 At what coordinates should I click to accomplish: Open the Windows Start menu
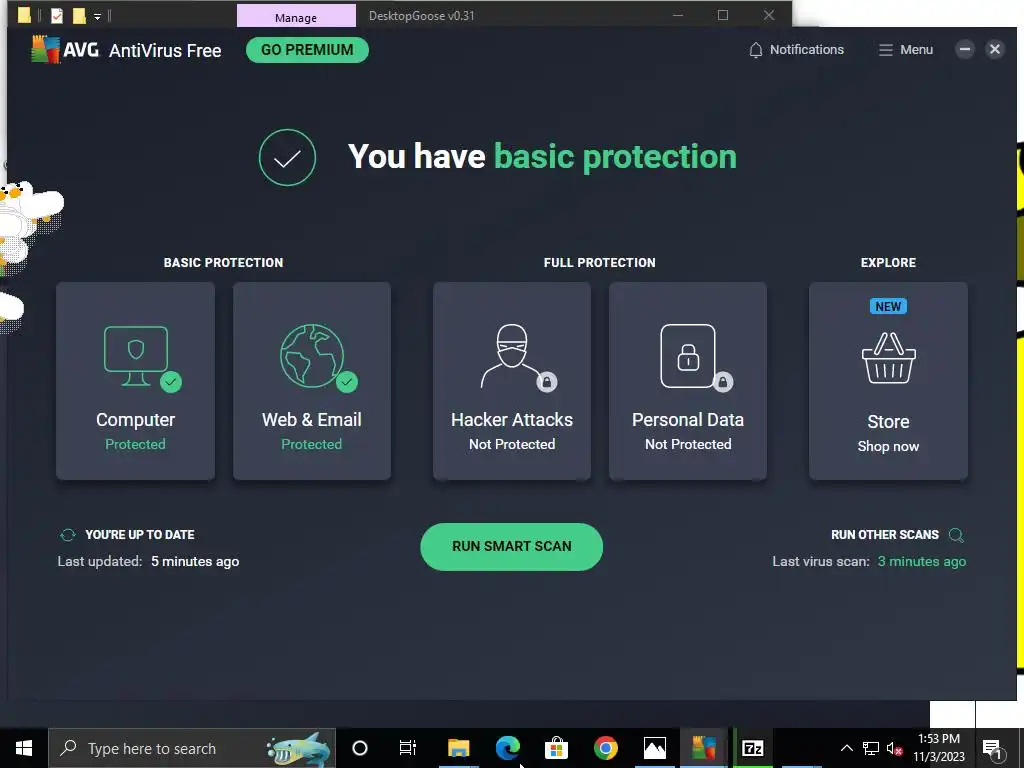click(x=24, y=748)
